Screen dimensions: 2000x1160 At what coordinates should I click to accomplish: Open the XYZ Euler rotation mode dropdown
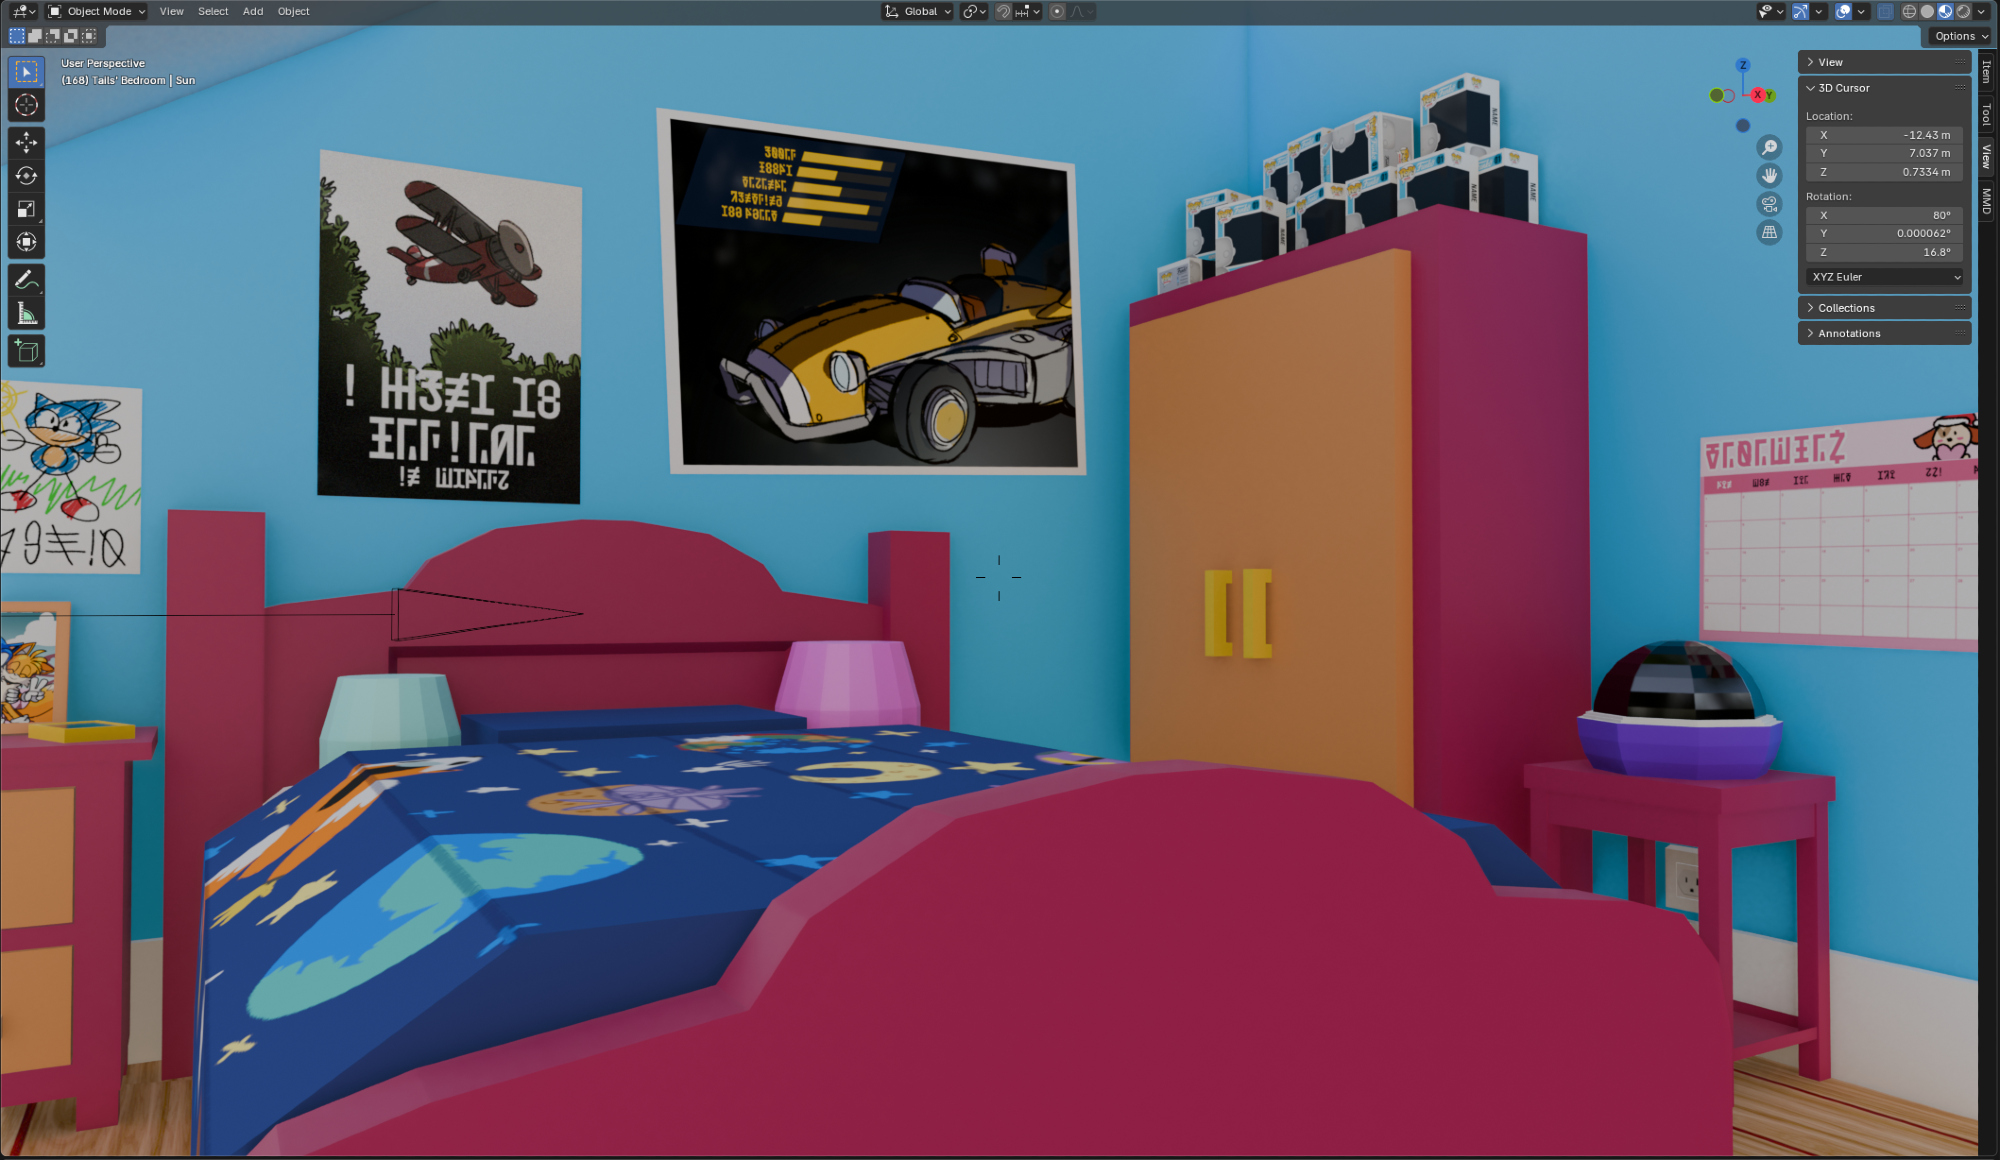point(1885,277)
